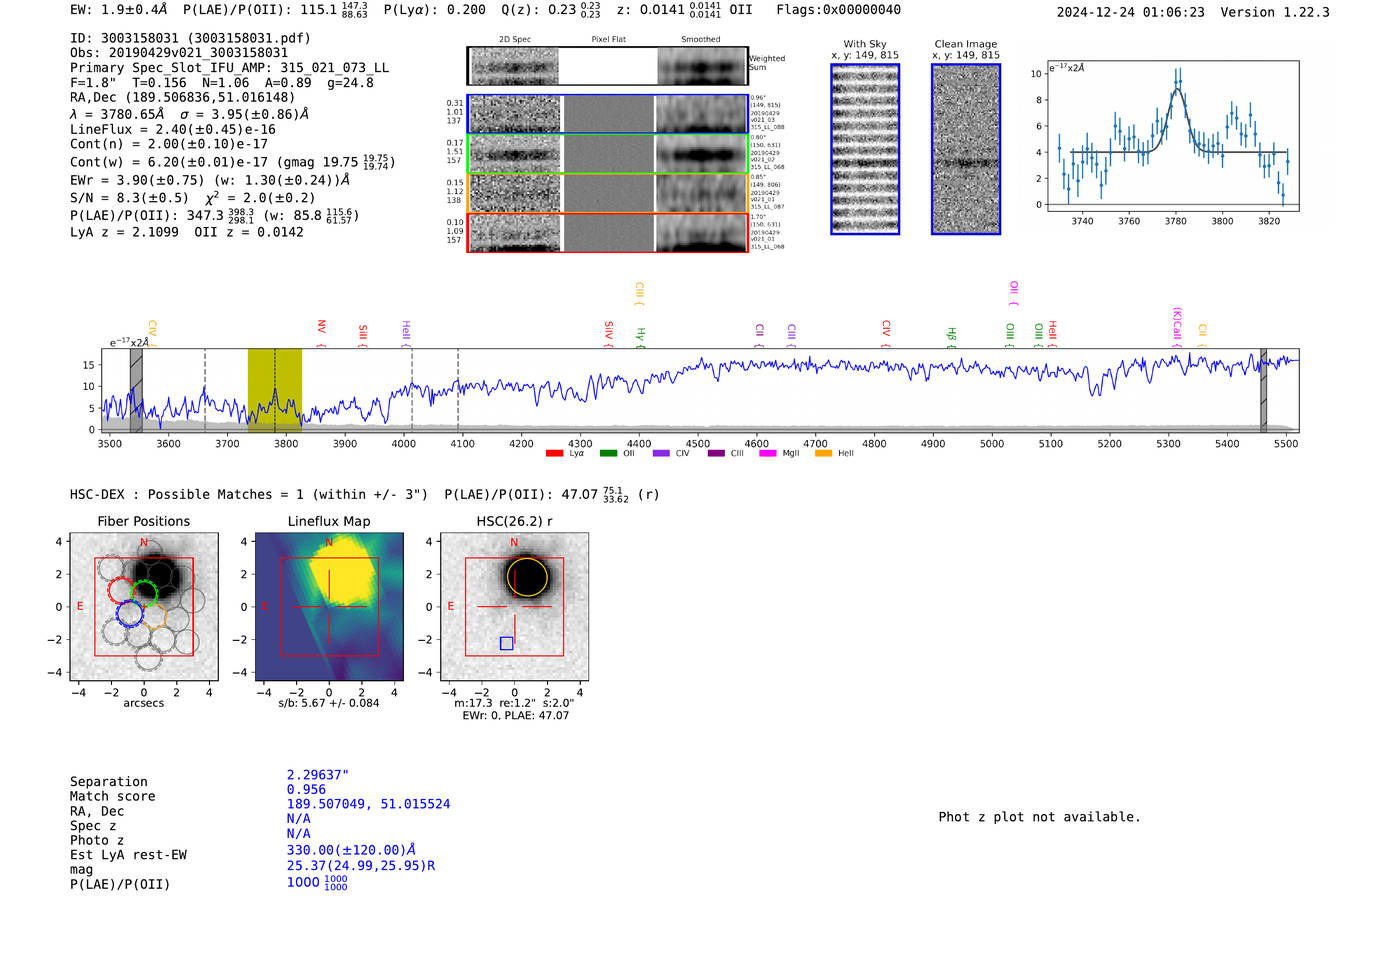Click the Fiber Positions image
The width and height of the screenshot is (1400, 953).
point(144,607)
